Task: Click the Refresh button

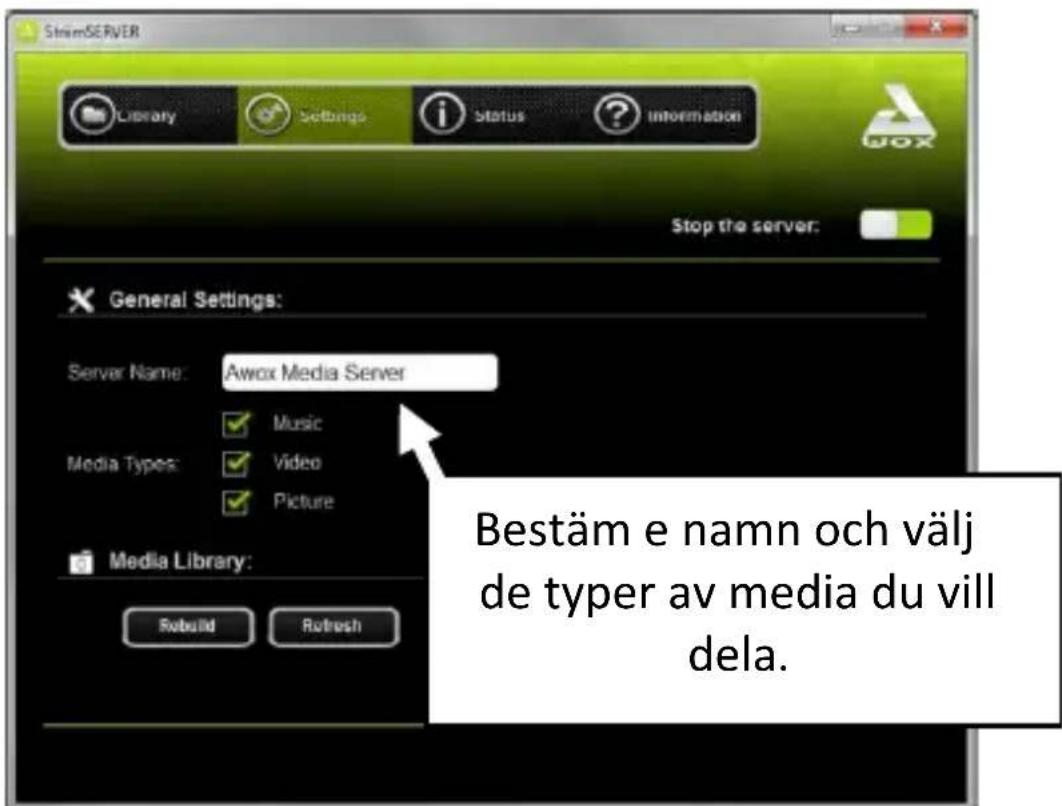Action: (x=333, y=626)
